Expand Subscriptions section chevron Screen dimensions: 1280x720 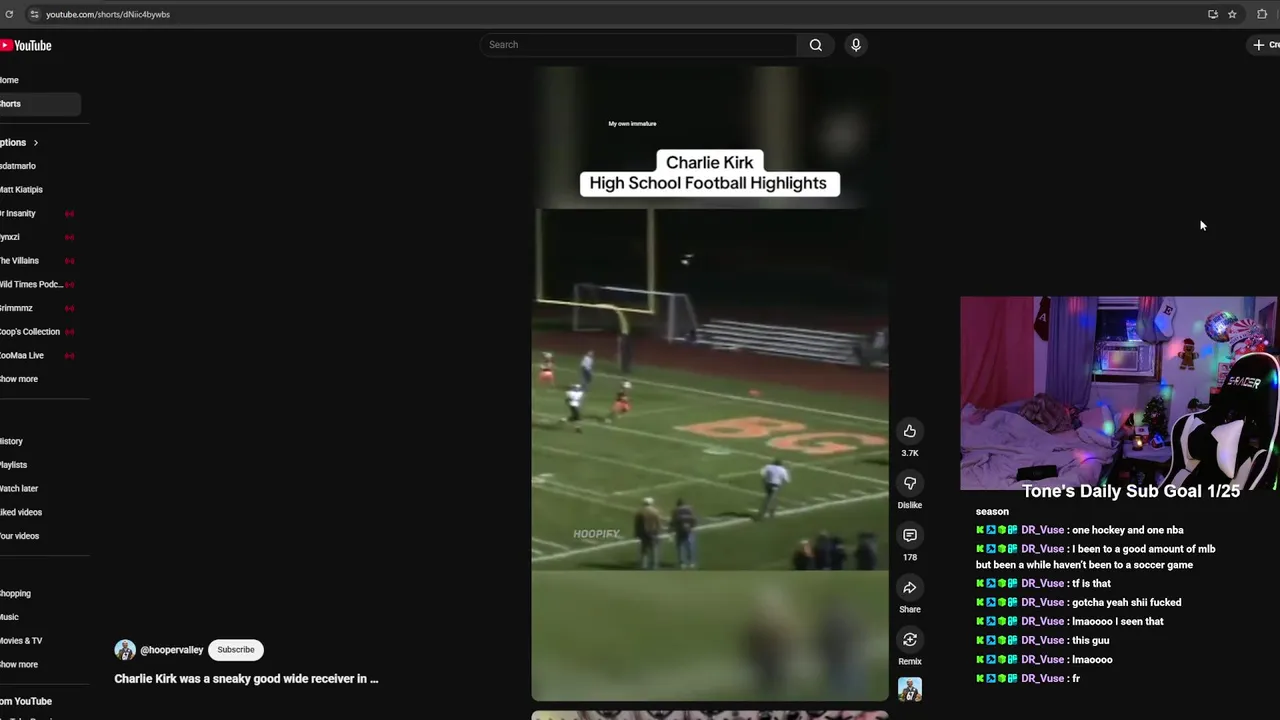click(35, 143)
